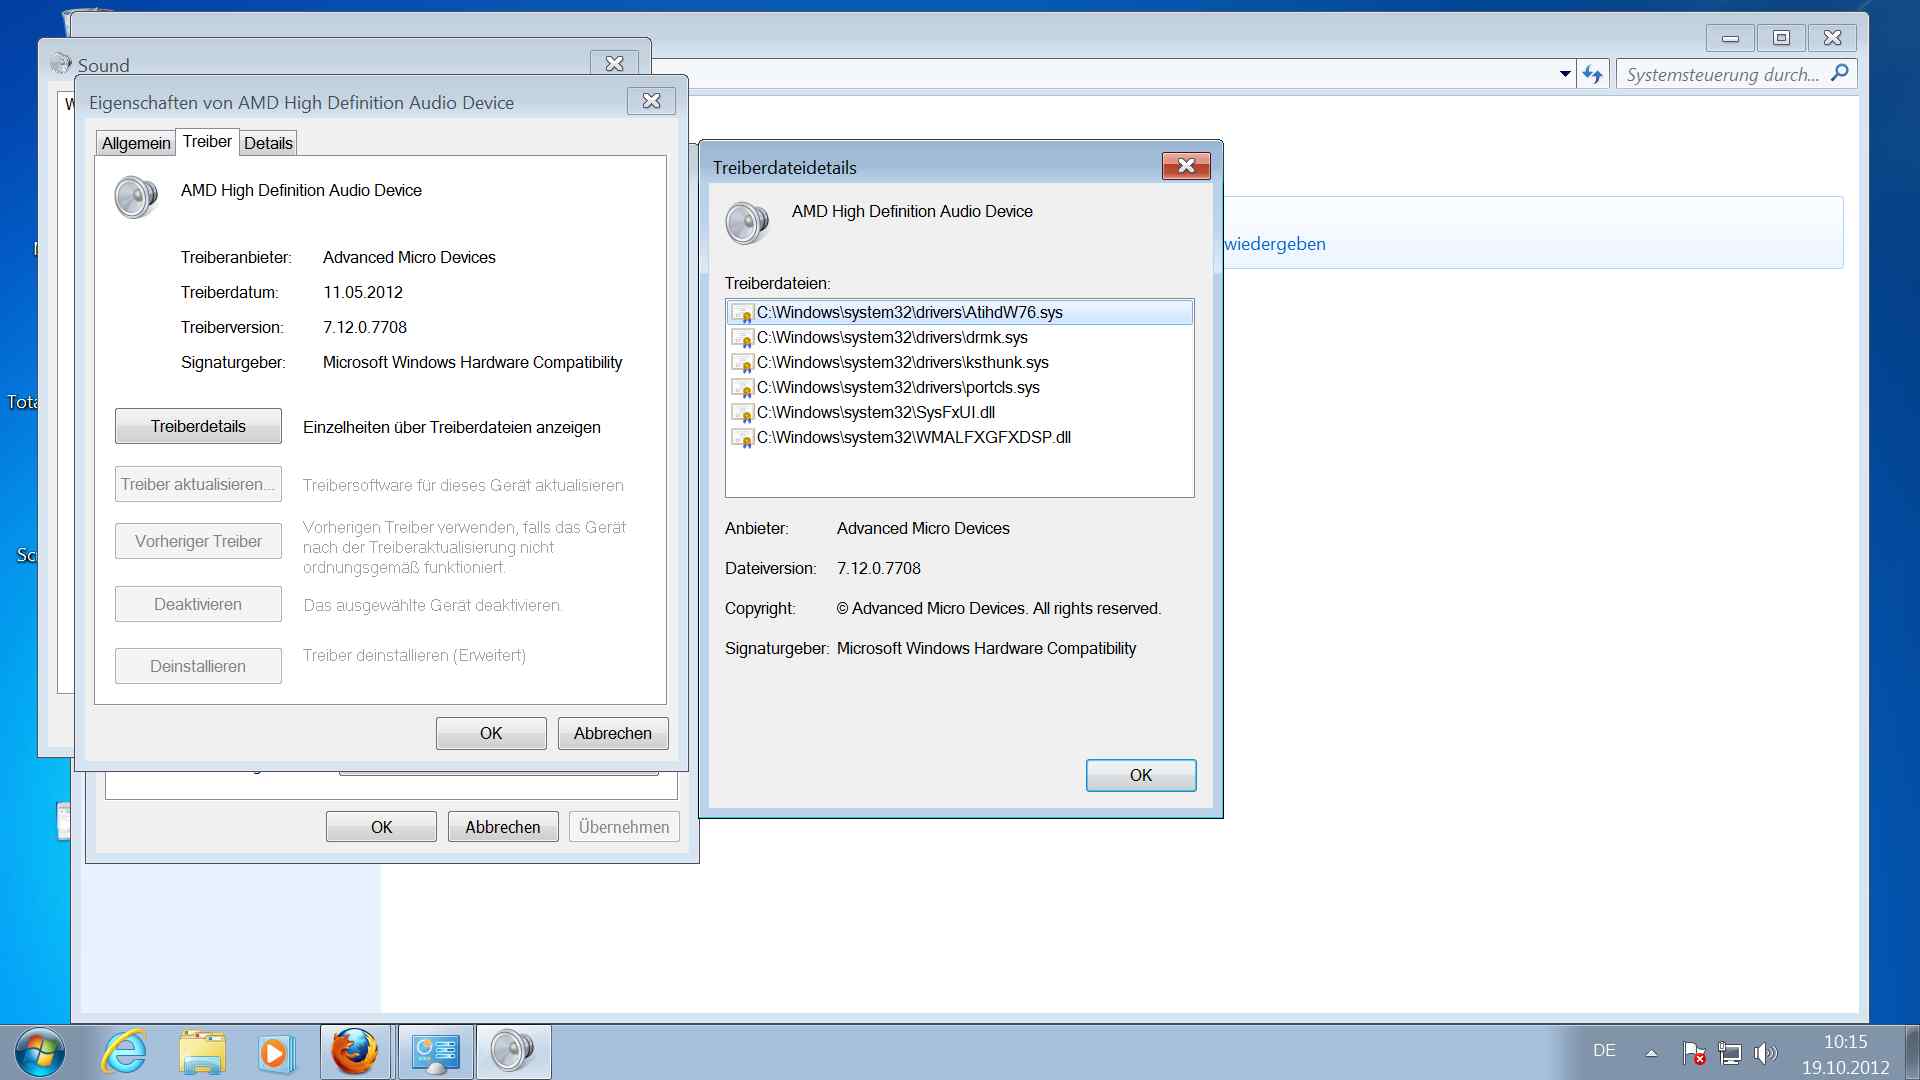1920x1080 pixels.
Task: Click the DE language indicator
Action: coord(1604,1051)
